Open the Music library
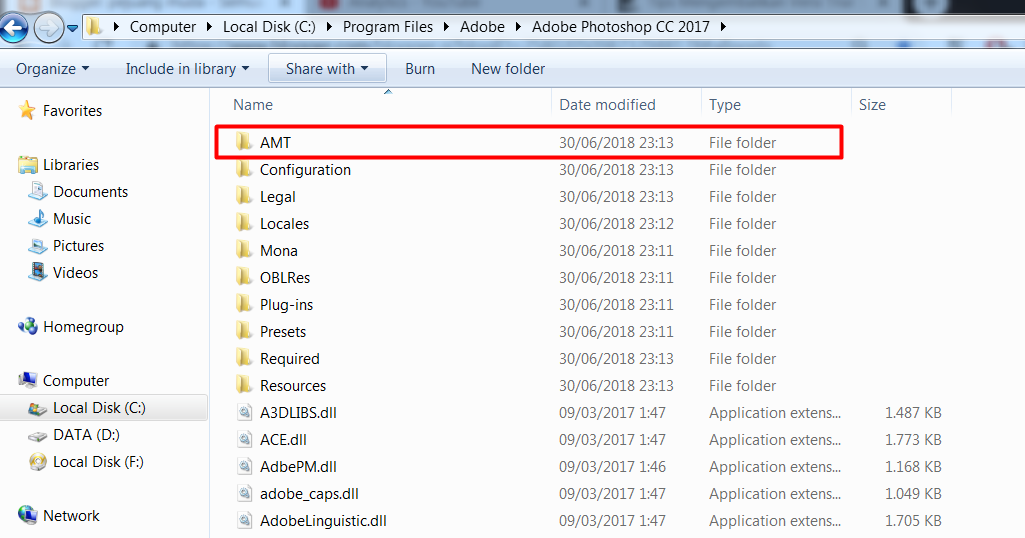 [x=72, y=218]
